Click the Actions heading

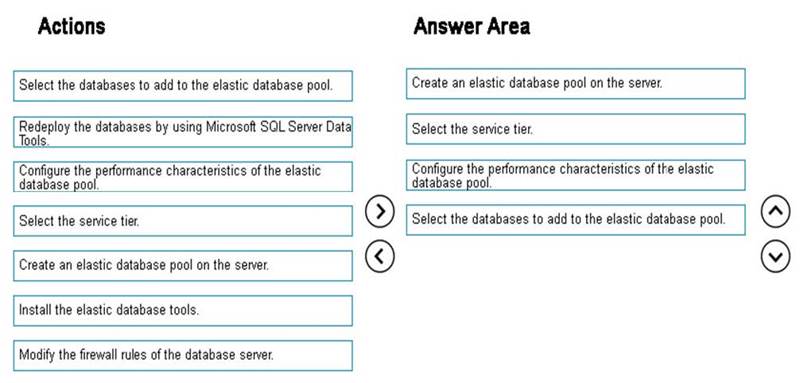coord(71,25)
